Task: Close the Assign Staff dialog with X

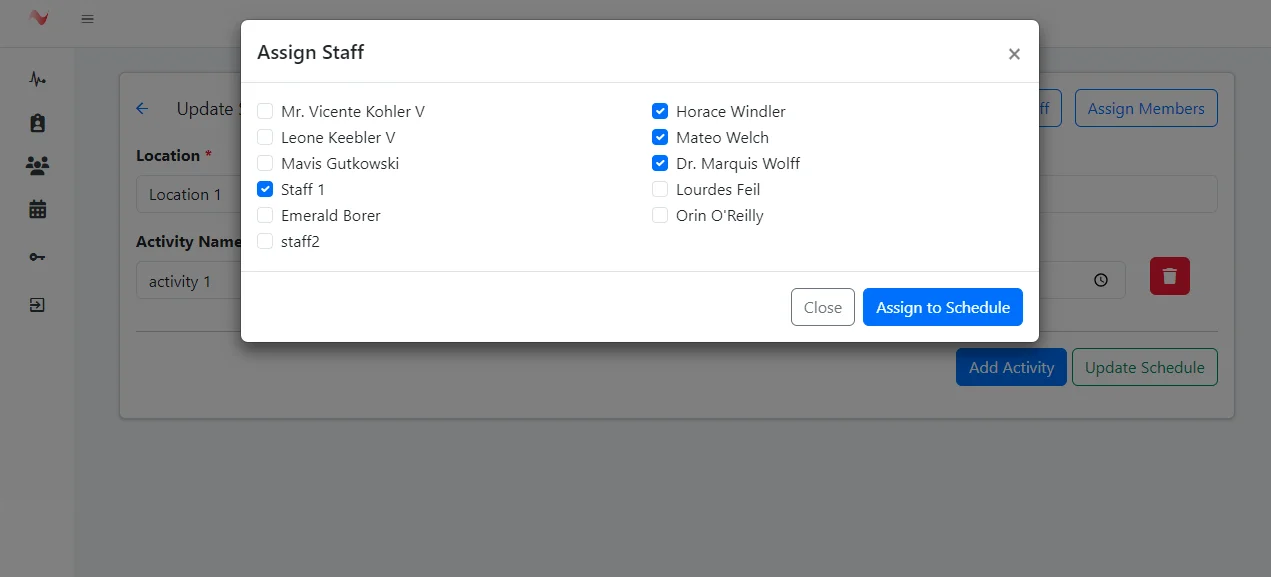Action: pos(1014,54)
